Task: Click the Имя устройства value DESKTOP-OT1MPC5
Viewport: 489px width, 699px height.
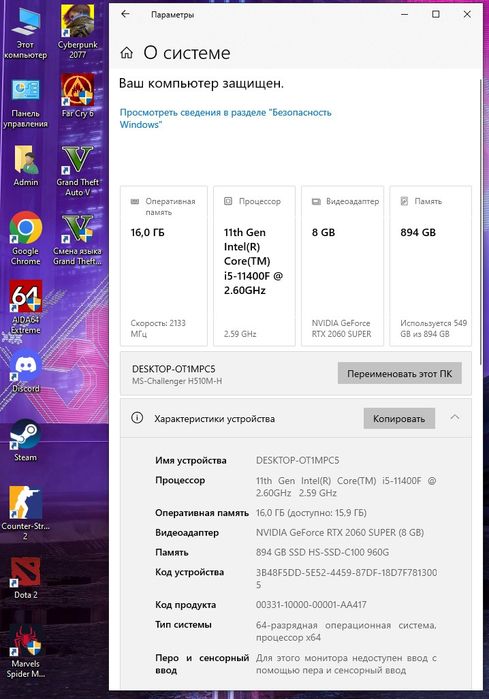Action: tap(297, 460)
